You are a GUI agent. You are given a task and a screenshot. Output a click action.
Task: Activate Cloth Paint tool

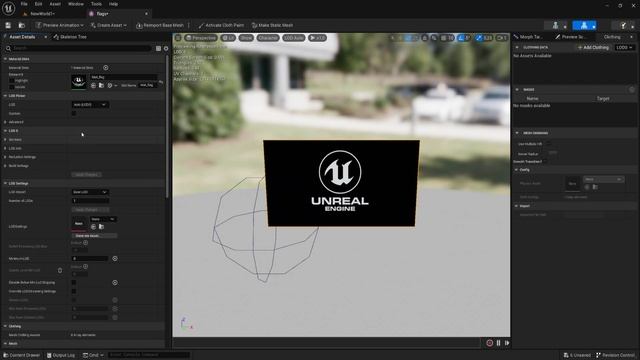click(x=221, y=25)
